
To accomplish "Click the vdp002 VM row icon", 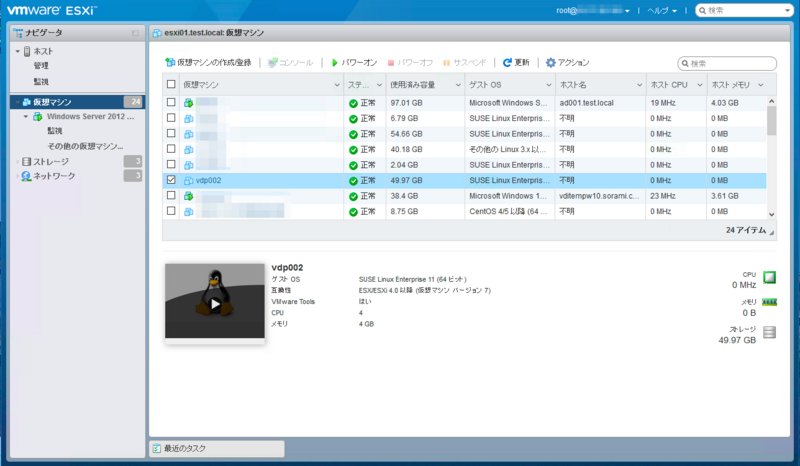I will coord(188,181).
